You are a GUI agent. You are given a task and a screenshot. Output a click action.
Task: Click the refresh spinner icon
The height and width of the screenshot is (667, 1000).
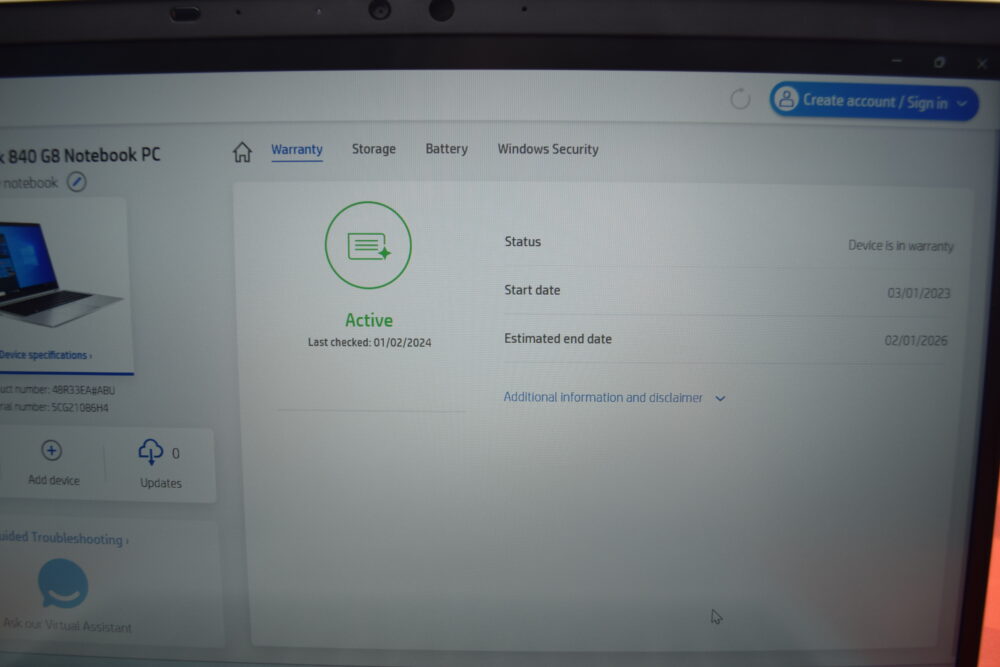coord(740,99)
